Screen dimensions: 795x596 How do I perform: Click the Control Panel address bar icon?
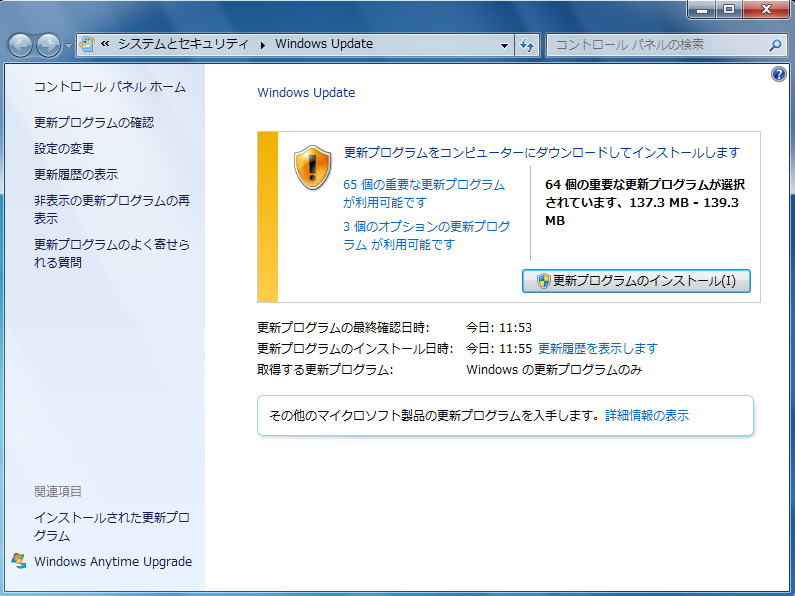point(87,44)
